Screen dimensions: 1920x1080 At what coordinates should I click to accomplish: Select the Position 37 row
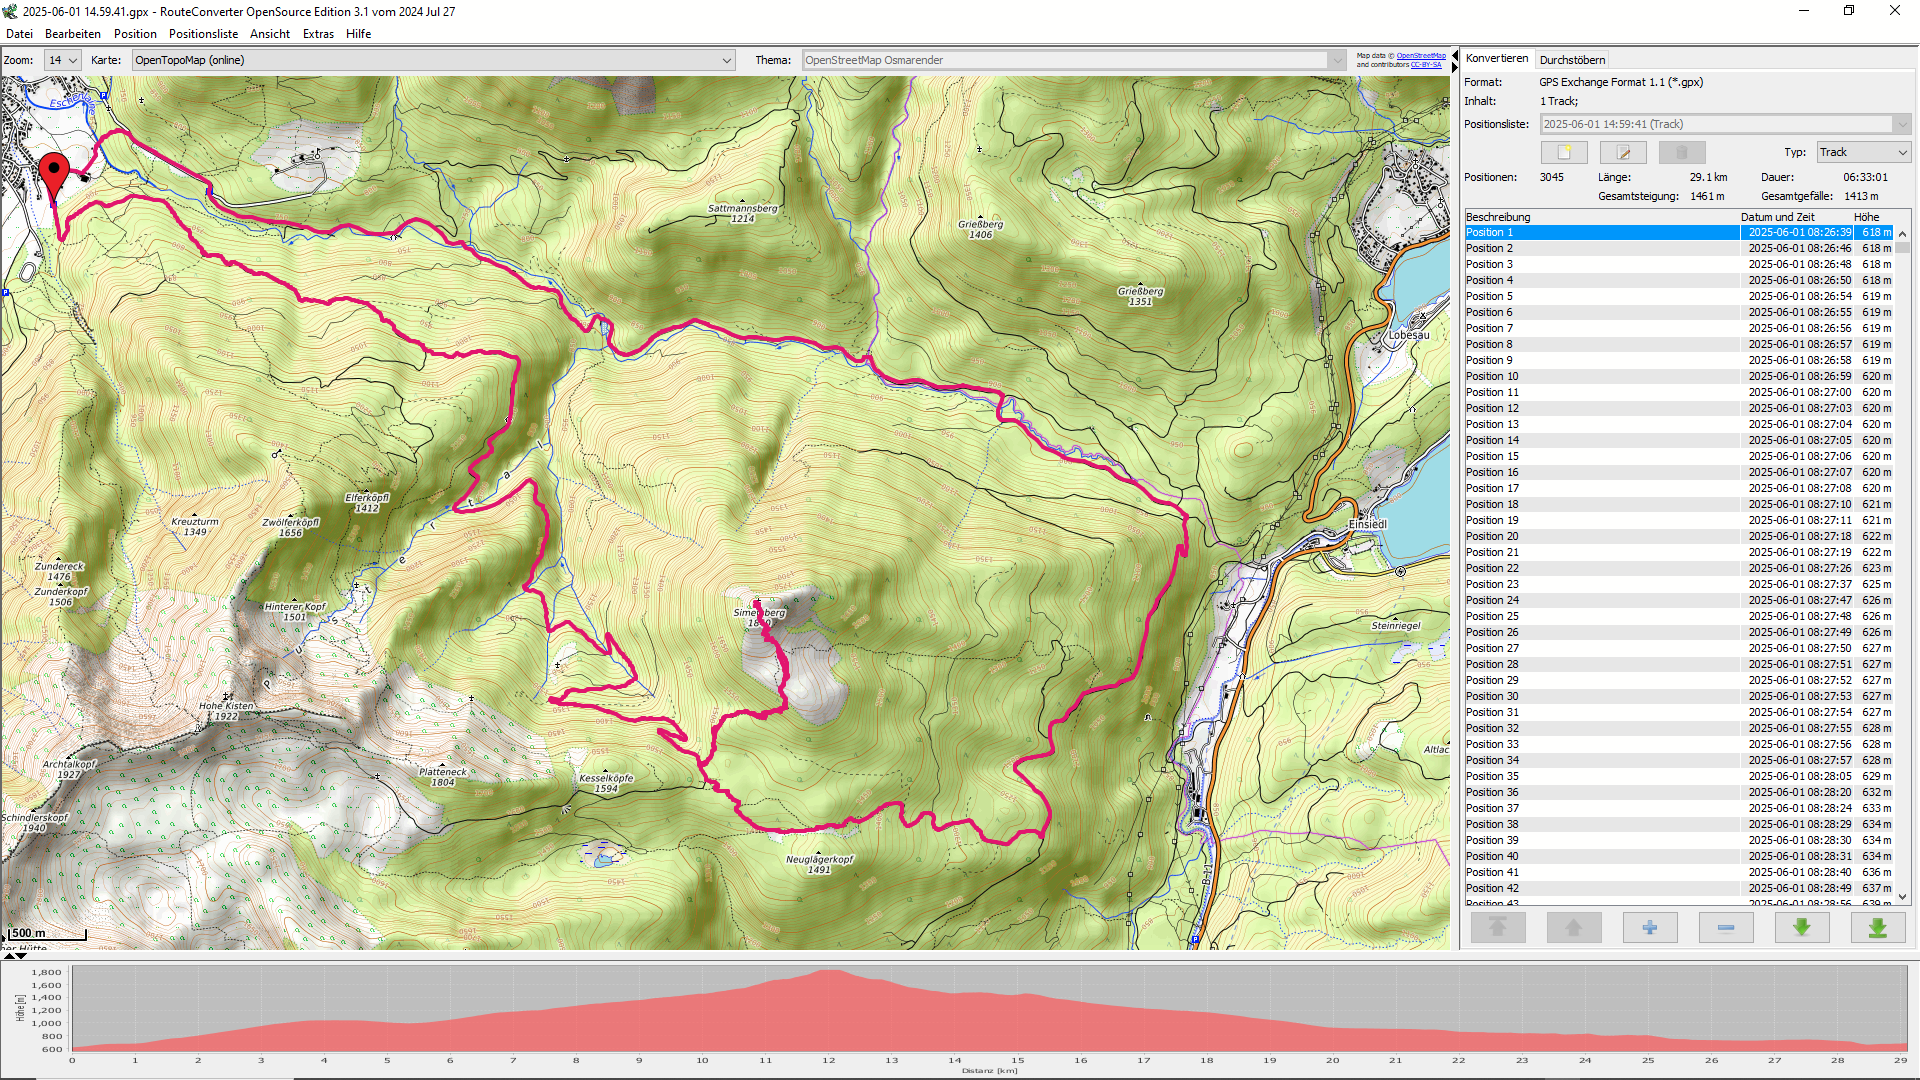pyautogui.click(x=1679, y=808)
